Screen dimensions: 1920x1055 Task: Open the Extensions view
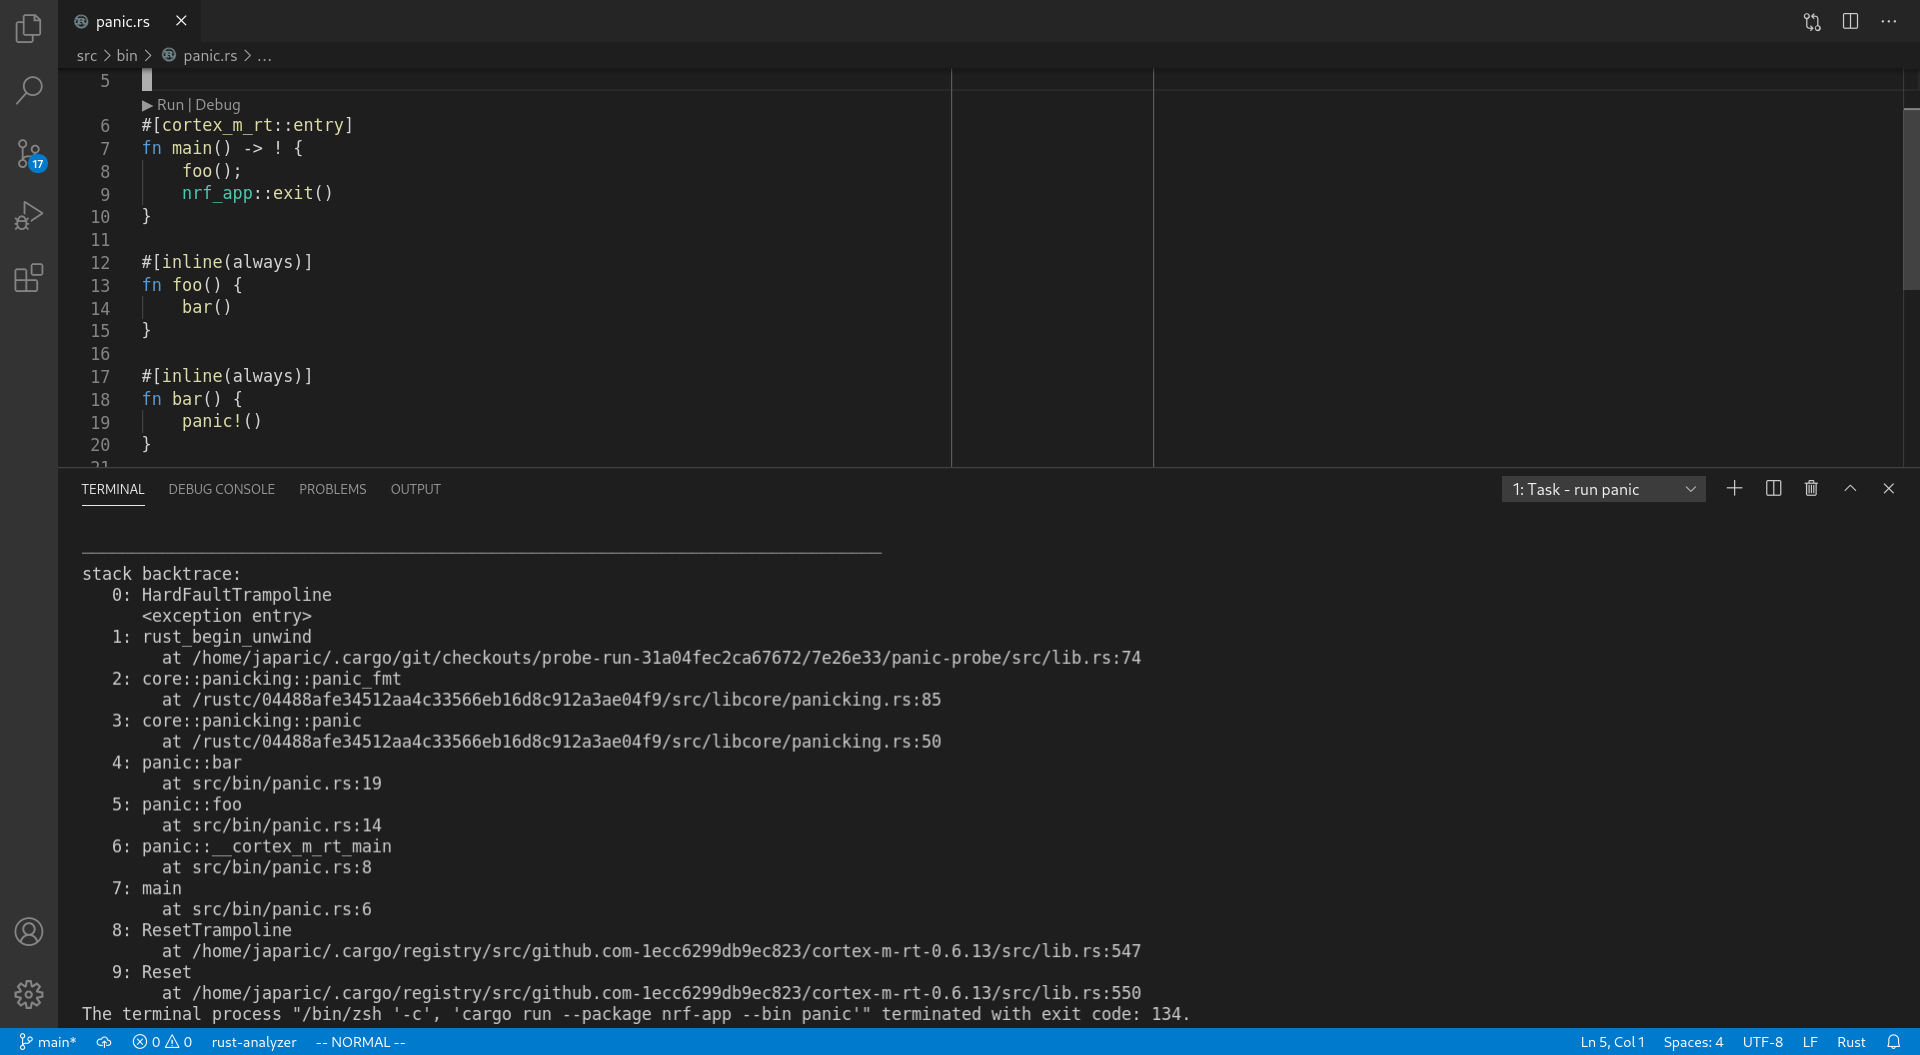point(28,278)
